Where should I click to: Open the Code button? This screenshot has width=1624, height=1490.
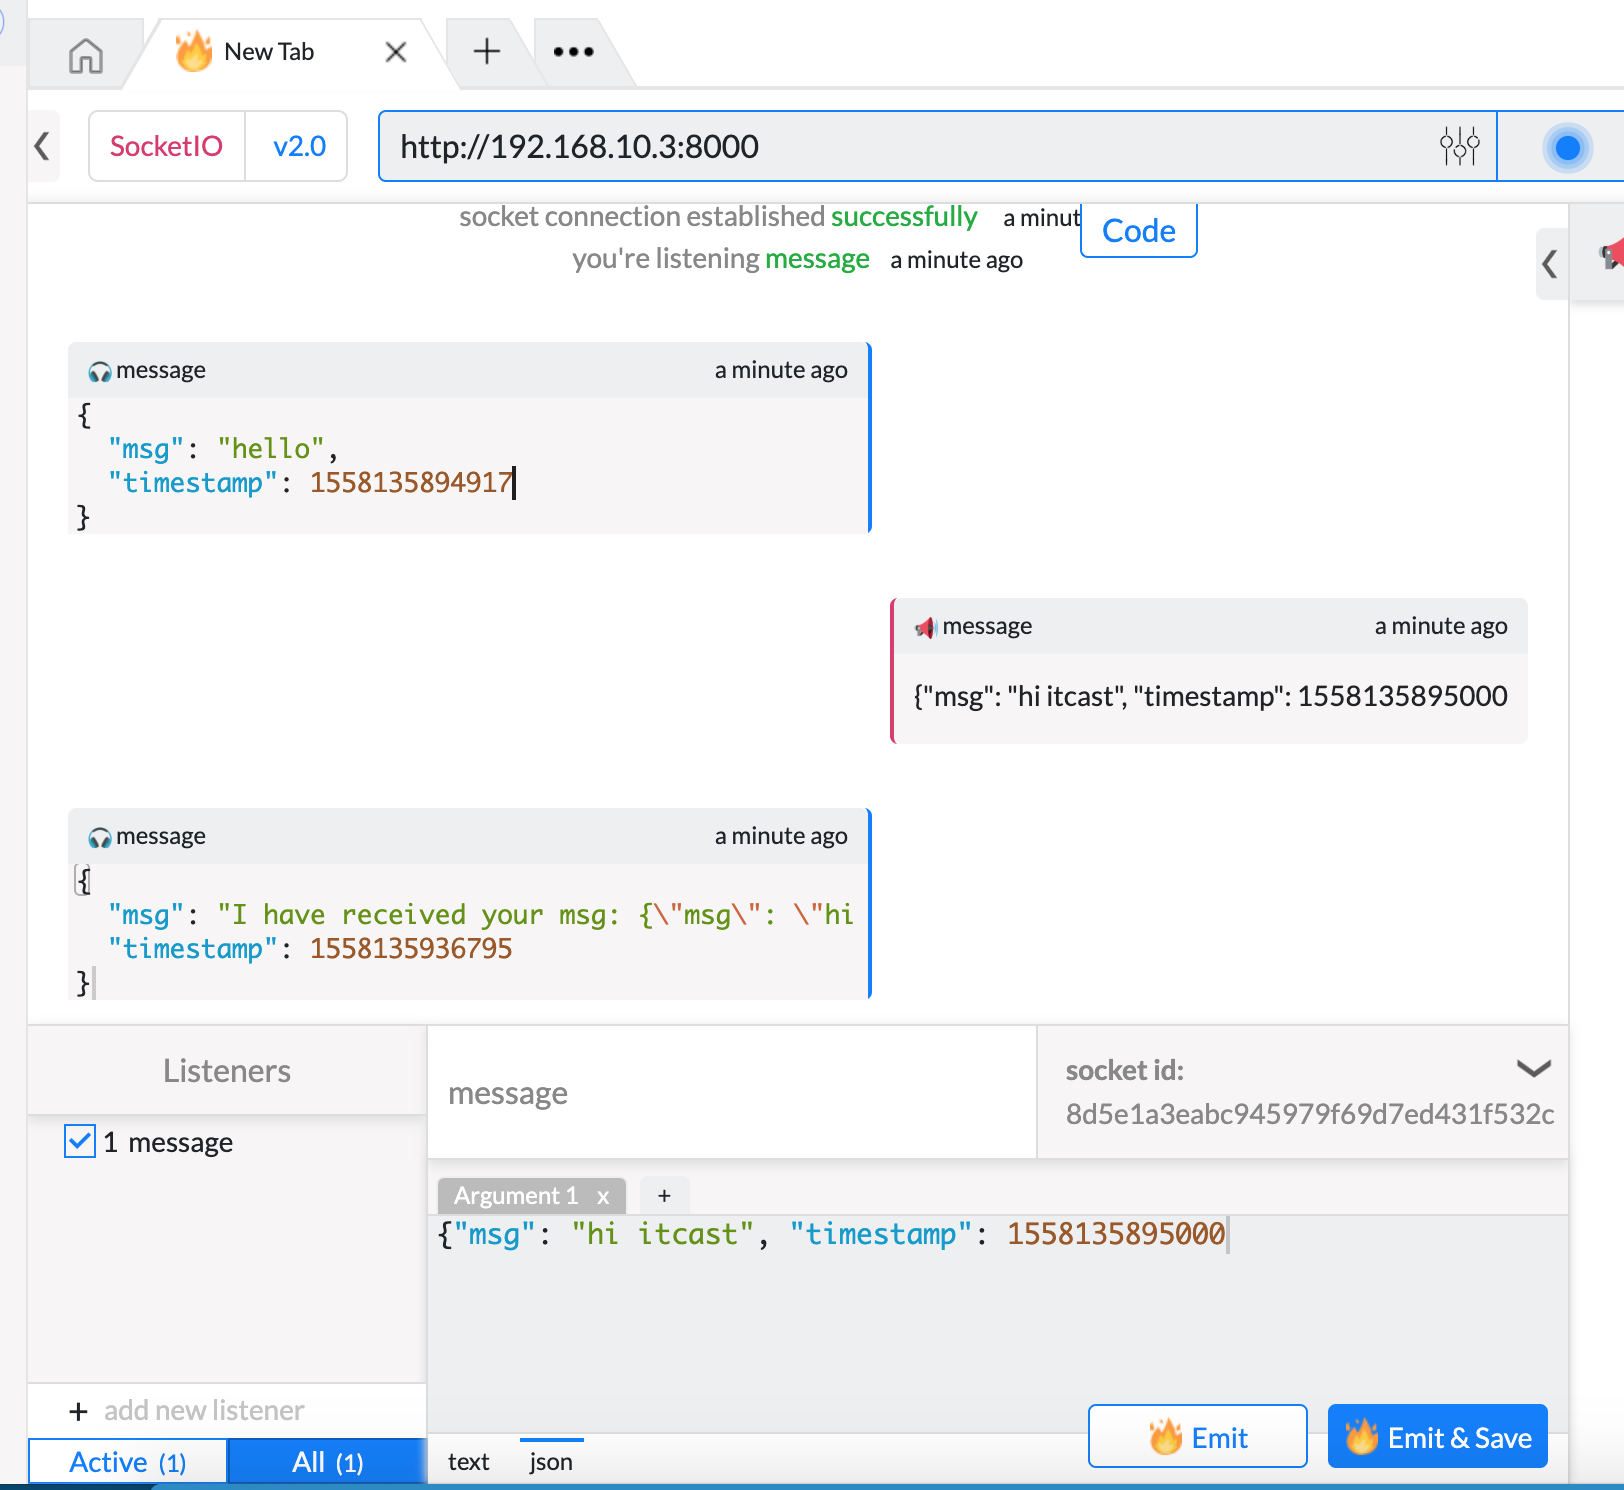click(1138, 231)
